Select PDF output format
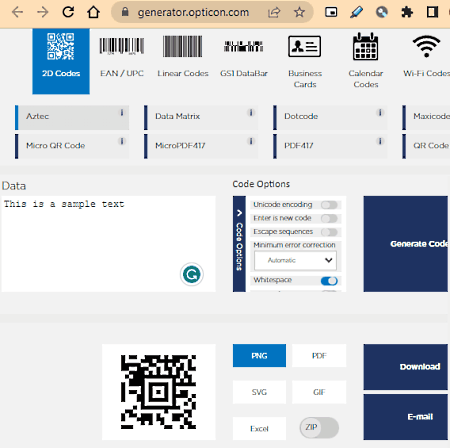 pos(319,356)
